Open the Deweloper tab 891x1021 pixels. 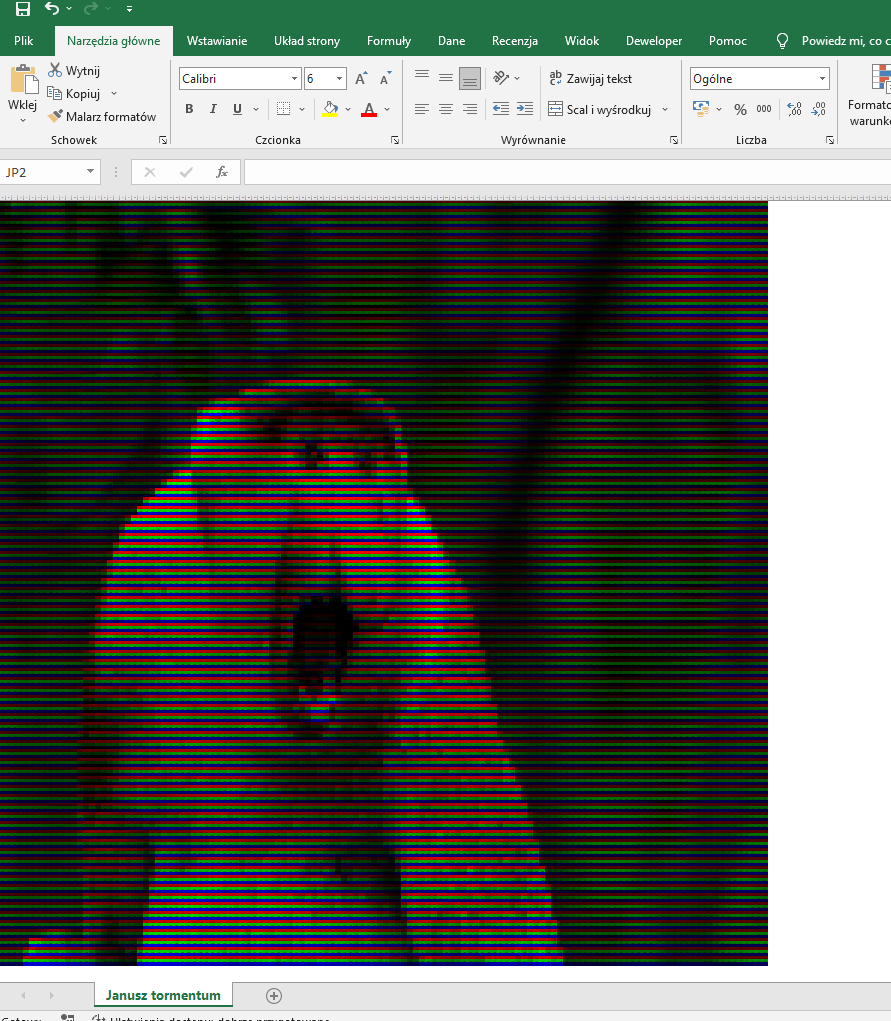pyautogui.click(x=654, y=40)
